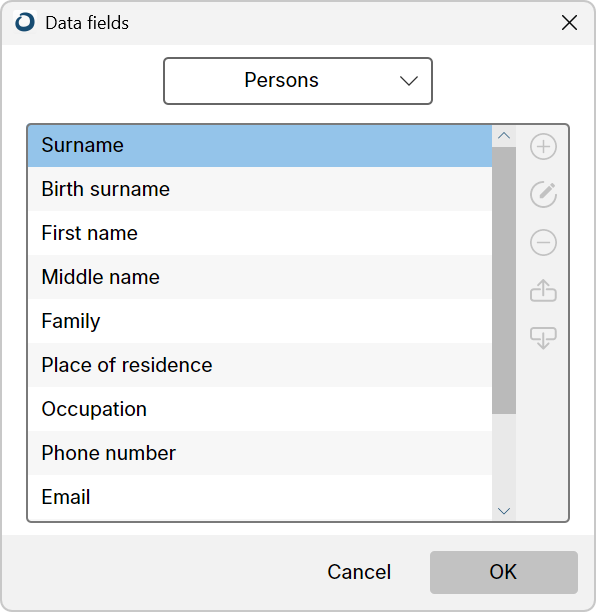Select the First name field
Image resolution: width=596 pixels, height=612 pixels.
260,233
